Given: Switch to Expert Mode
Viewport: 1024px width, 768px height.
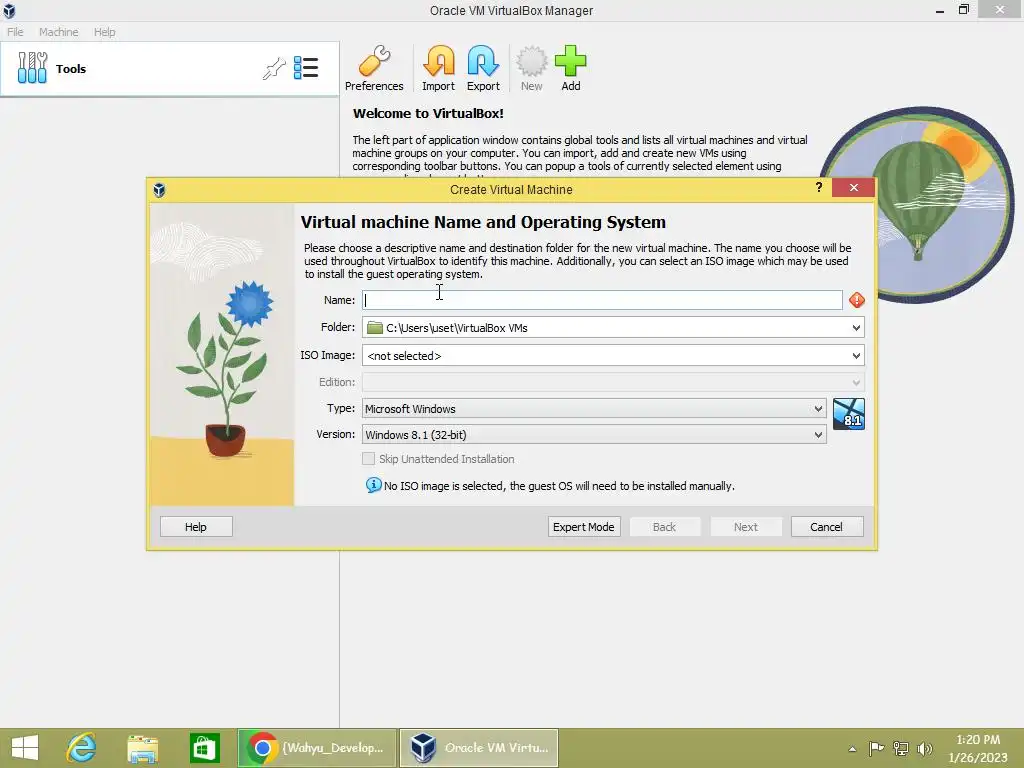Looking at the screenshot, I should [x=584, y=527].
